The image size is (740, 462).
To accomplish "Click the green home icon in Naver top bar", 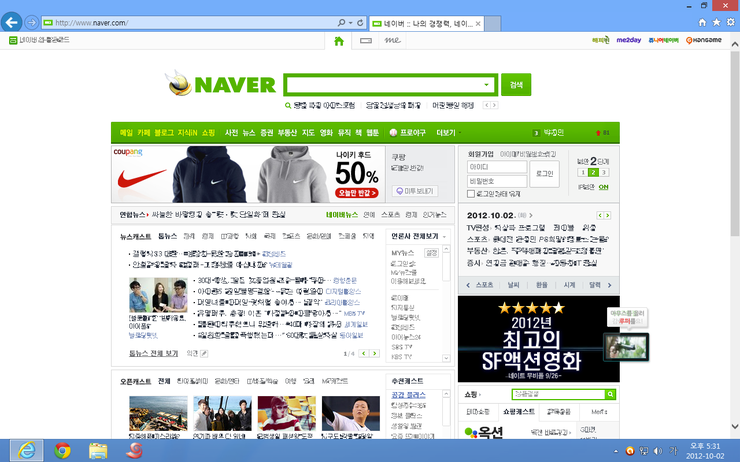I will click(x=339, y=41).
